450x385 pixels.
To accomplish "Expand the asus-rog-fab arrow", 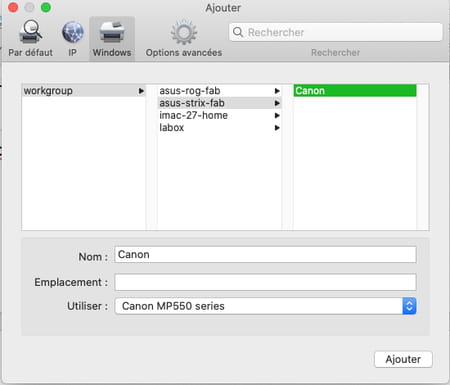I will 277,91.
